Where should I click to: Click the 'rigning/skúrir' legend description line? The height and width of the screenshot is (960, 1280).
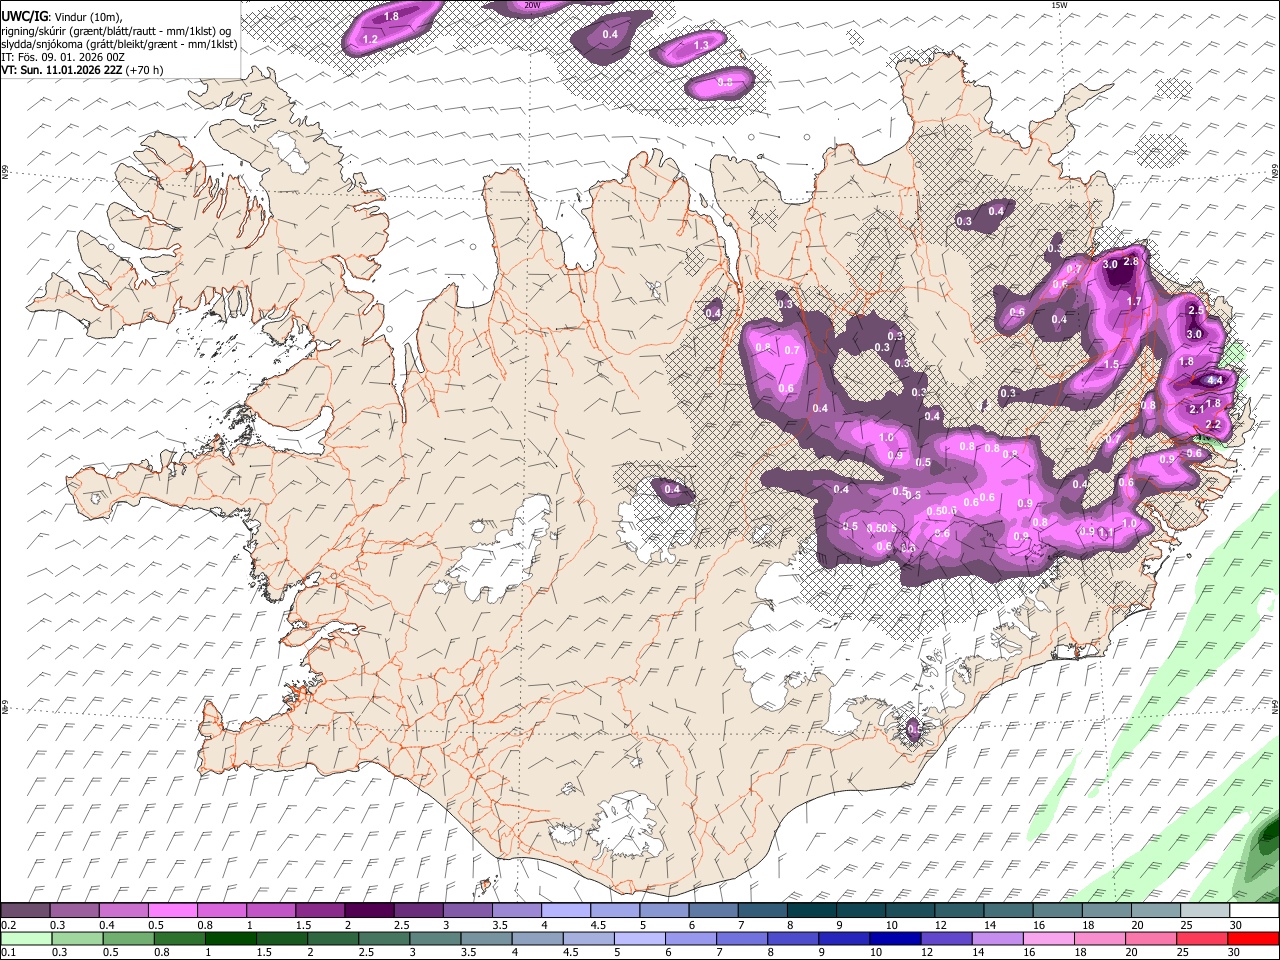[118, 31]
